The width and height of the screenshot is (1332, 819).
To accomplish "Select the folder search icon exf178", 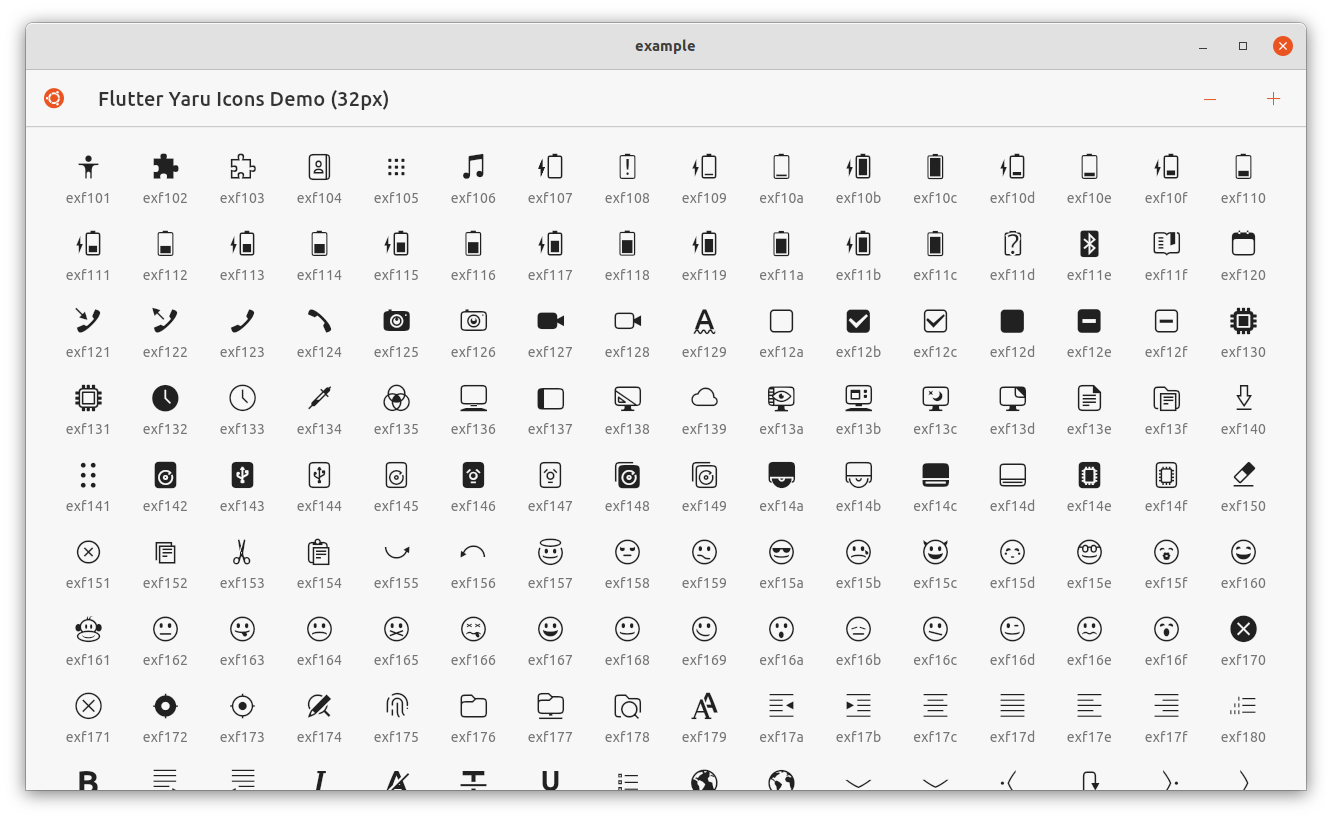I will pos(627,705).
